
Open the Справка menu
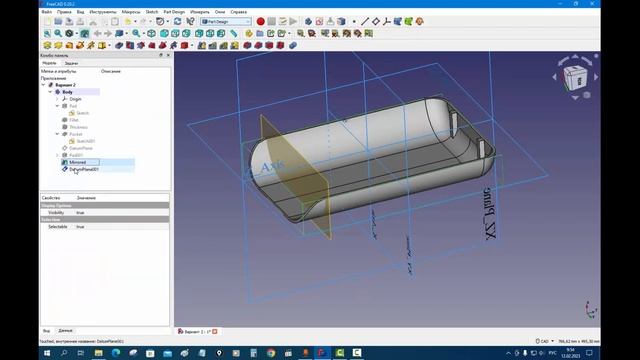point(238,12)
